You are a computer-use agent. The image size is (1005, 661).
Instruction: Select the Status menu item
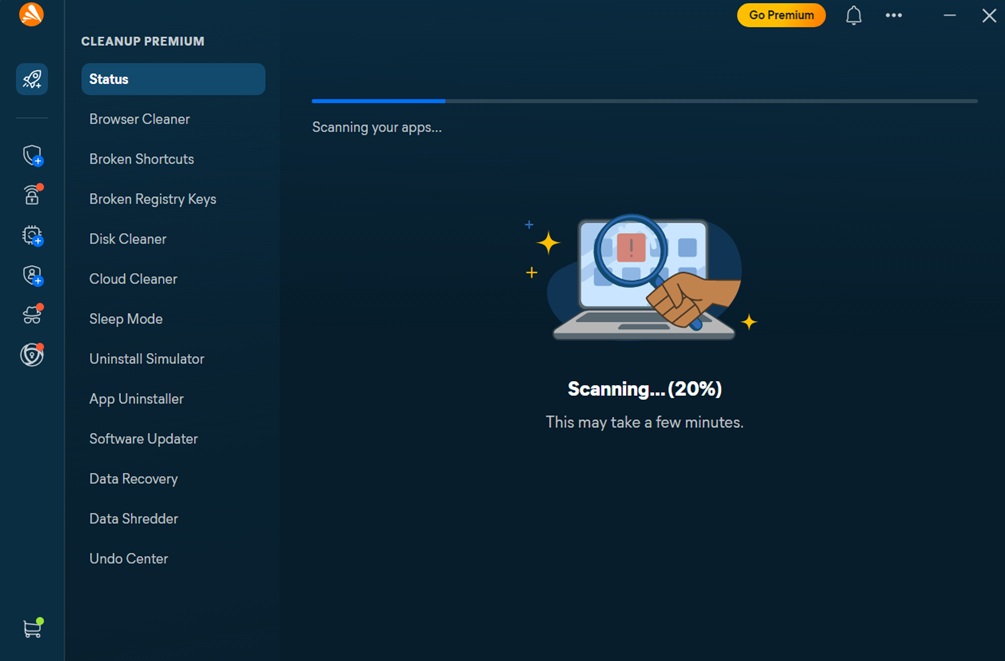[x=173, y=79]
